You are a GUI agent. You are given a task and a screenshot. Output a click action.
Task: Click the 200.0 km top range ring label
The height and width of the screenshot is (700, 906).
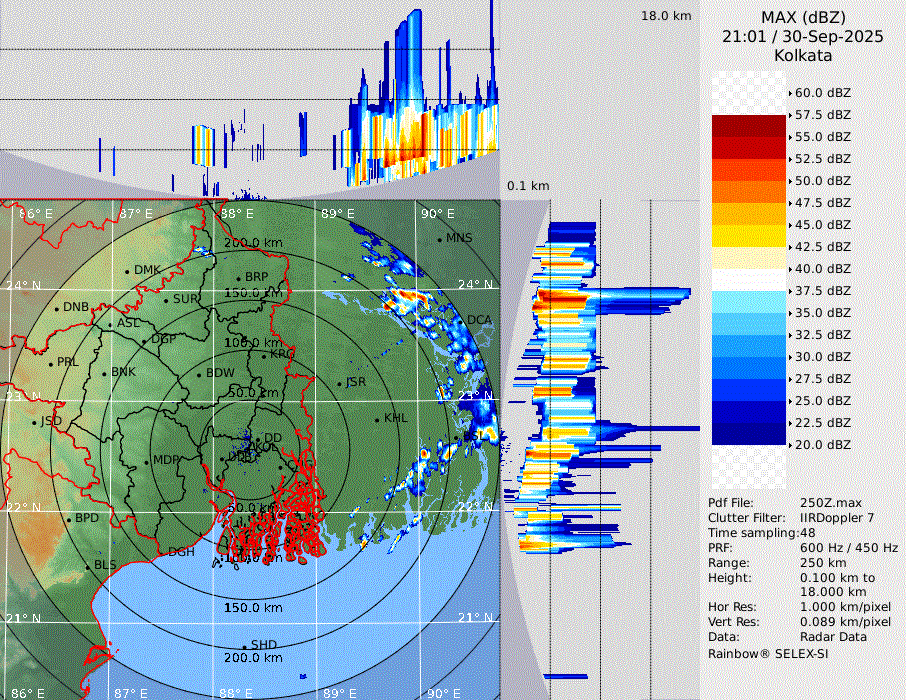(x=252, y=243)
